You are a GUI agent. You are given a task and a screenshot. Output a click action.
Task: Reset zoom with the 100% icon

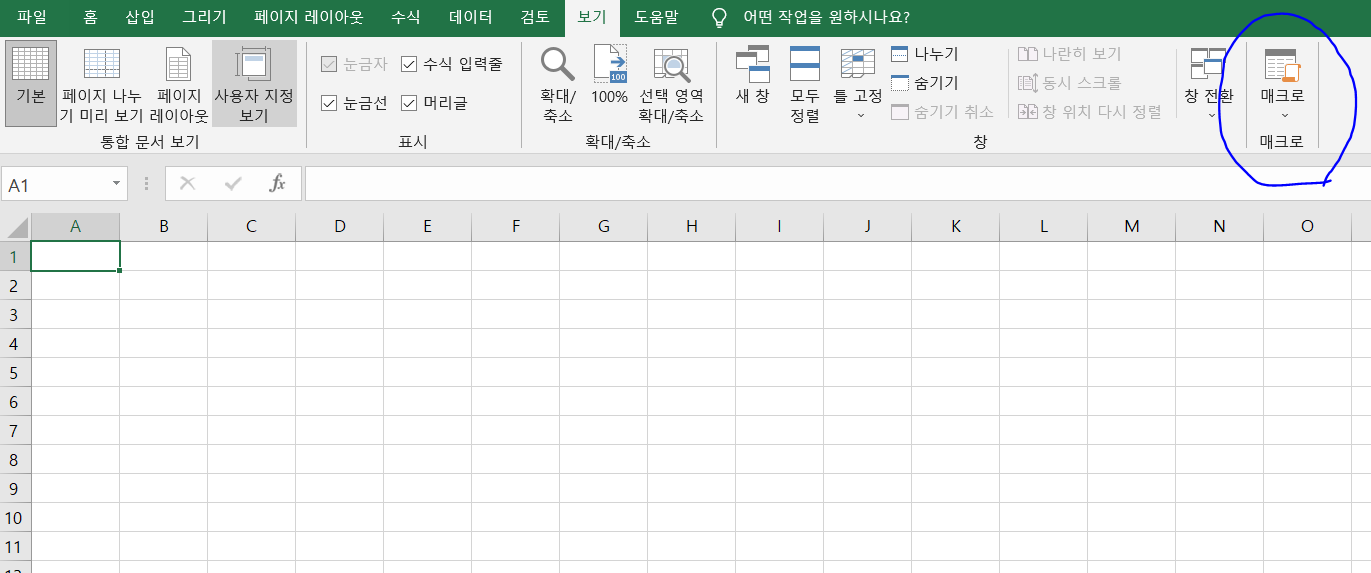(609, 65)
